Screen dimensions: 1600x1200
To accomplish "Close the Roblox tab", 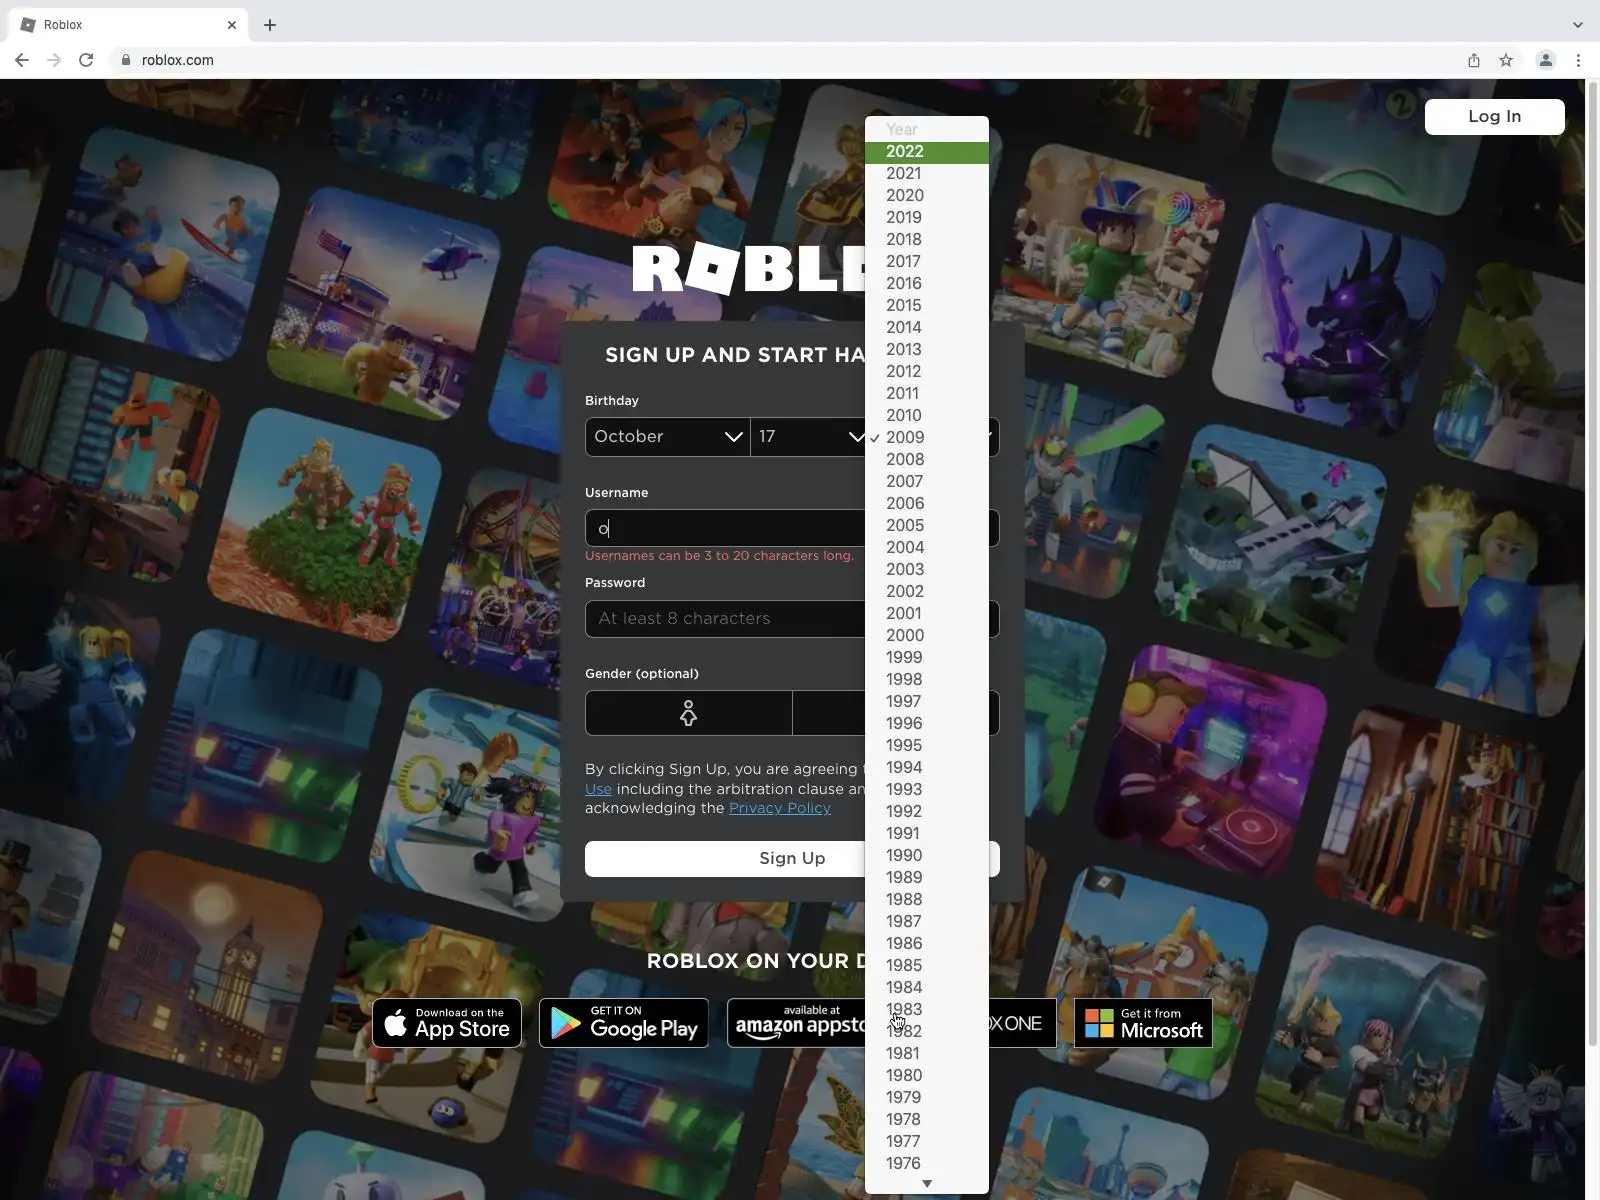I will [232, 25].
